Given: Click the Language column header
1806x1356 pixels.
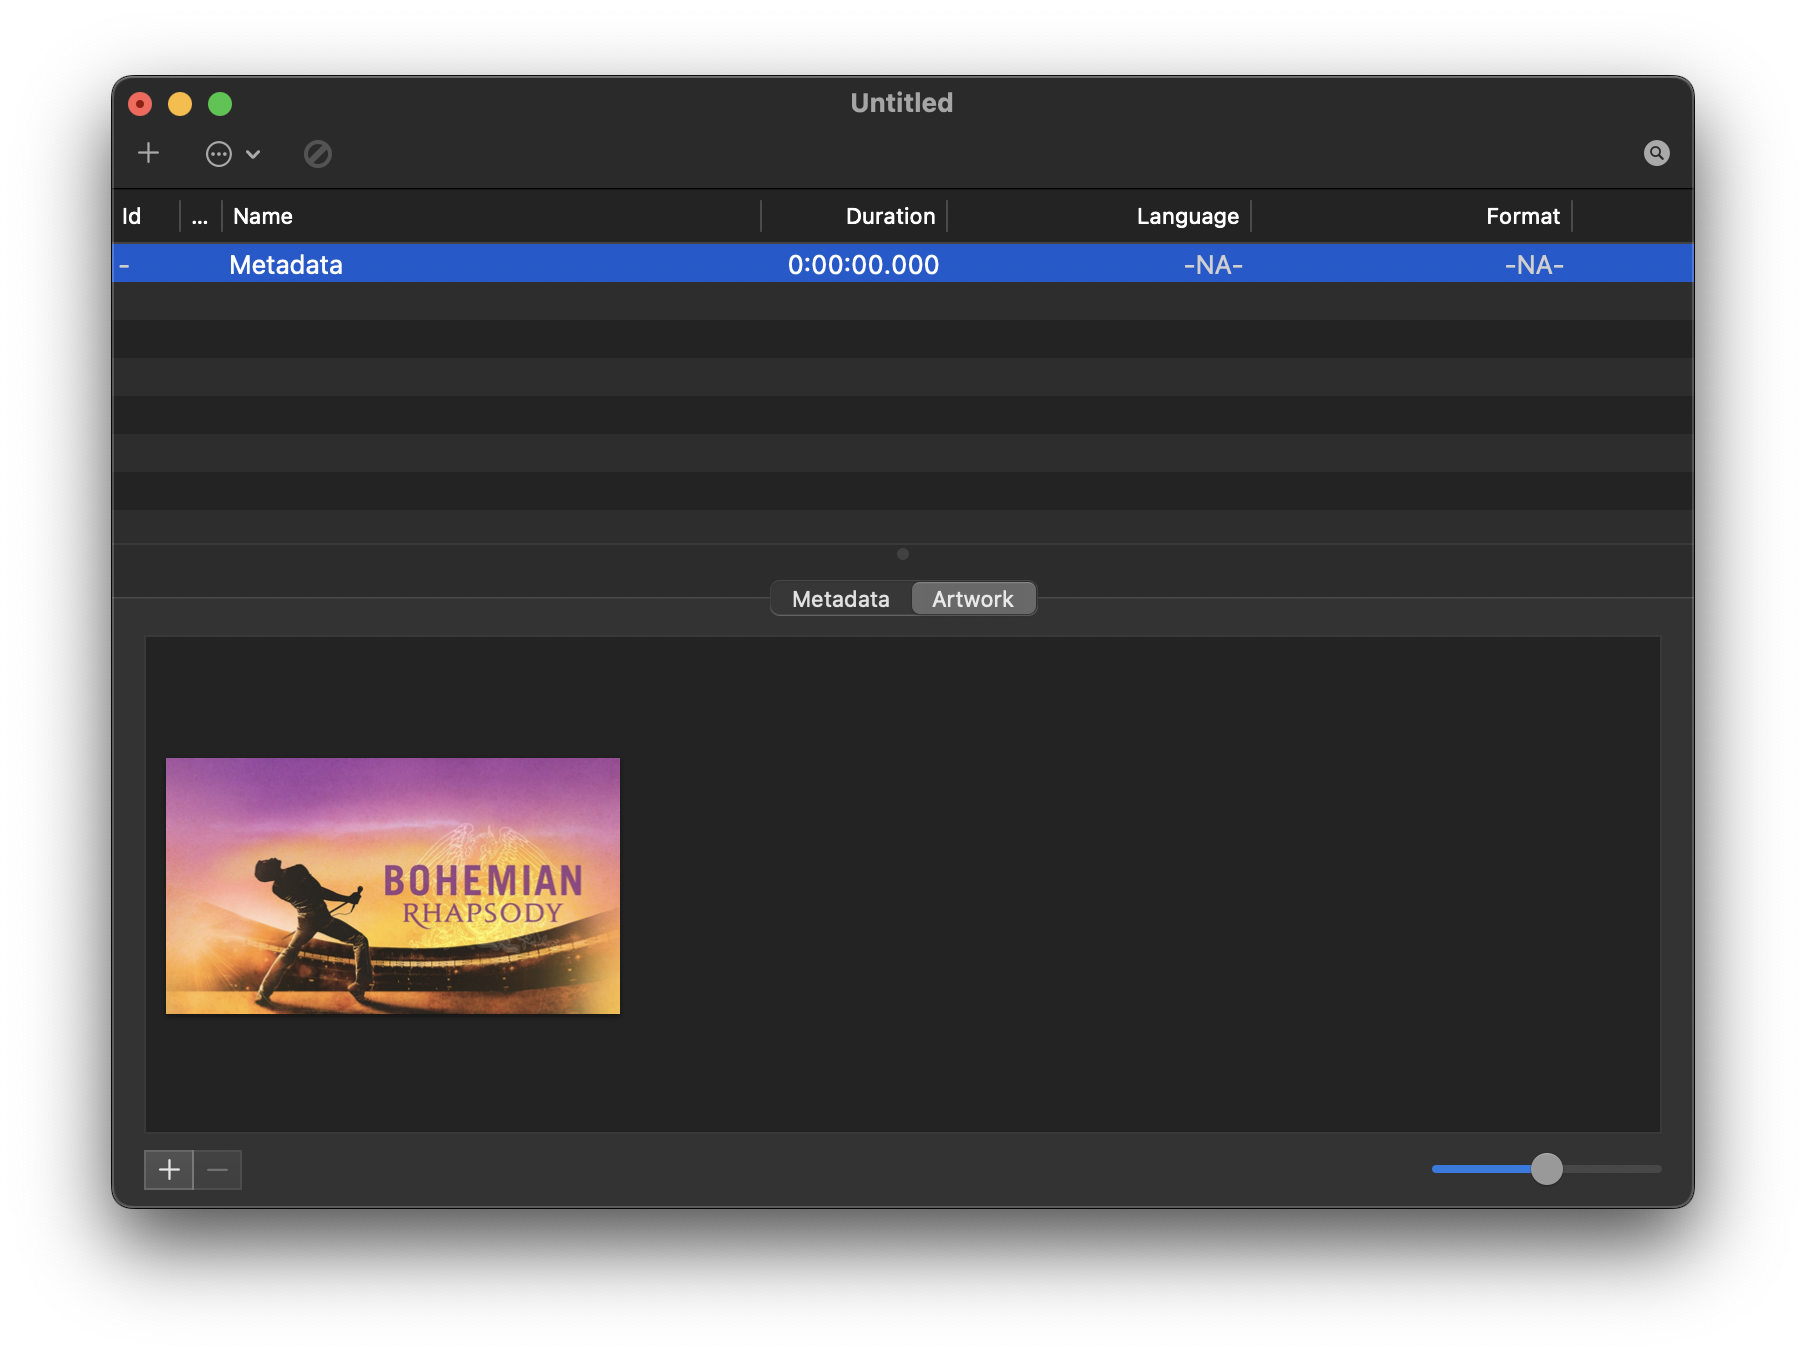Looking at the screenshot, I should pyautogui.click(x=1099, y=216).
